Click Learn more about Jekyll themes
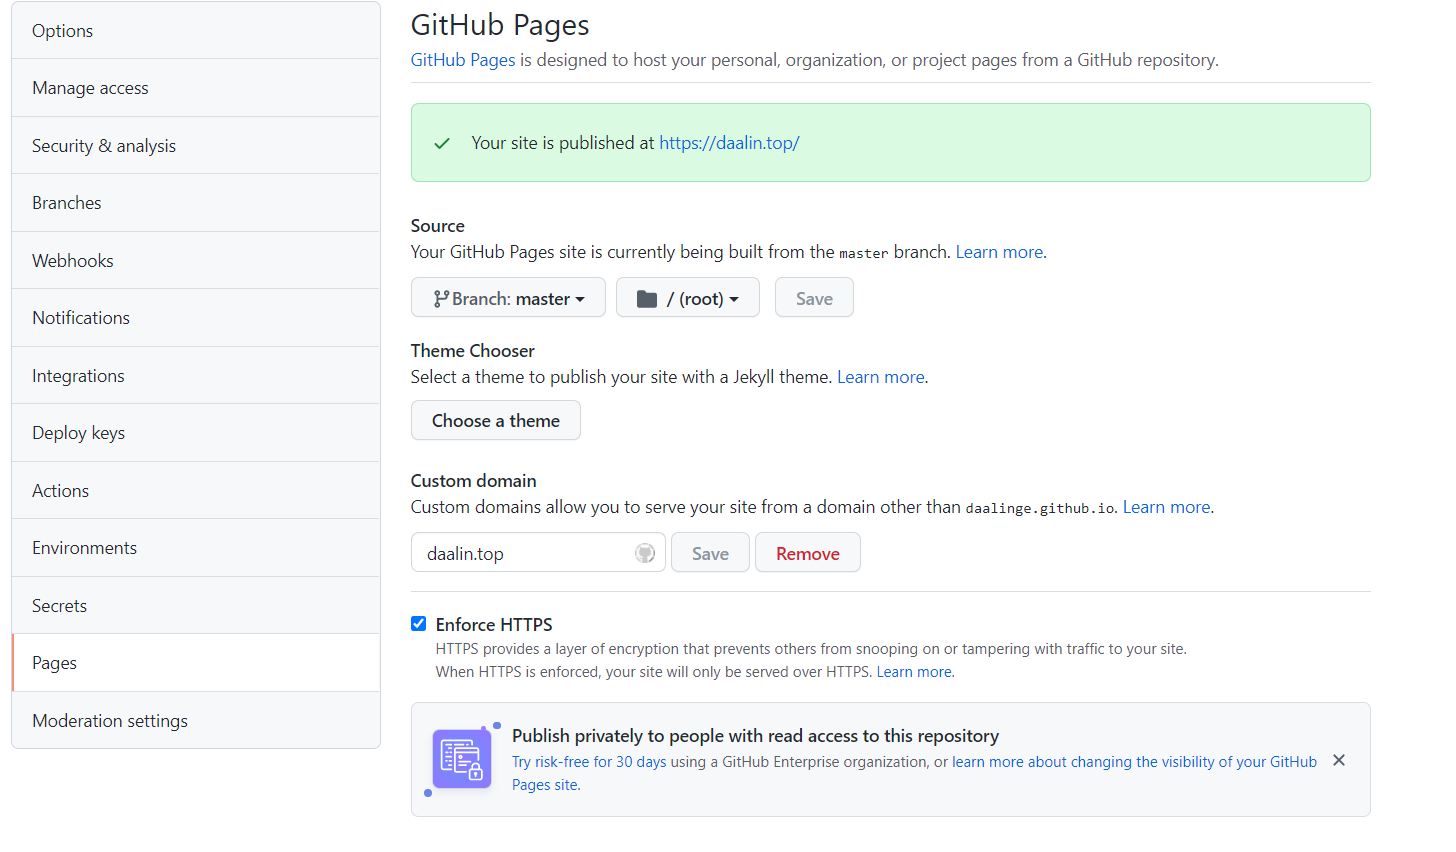 coord(881,377)
